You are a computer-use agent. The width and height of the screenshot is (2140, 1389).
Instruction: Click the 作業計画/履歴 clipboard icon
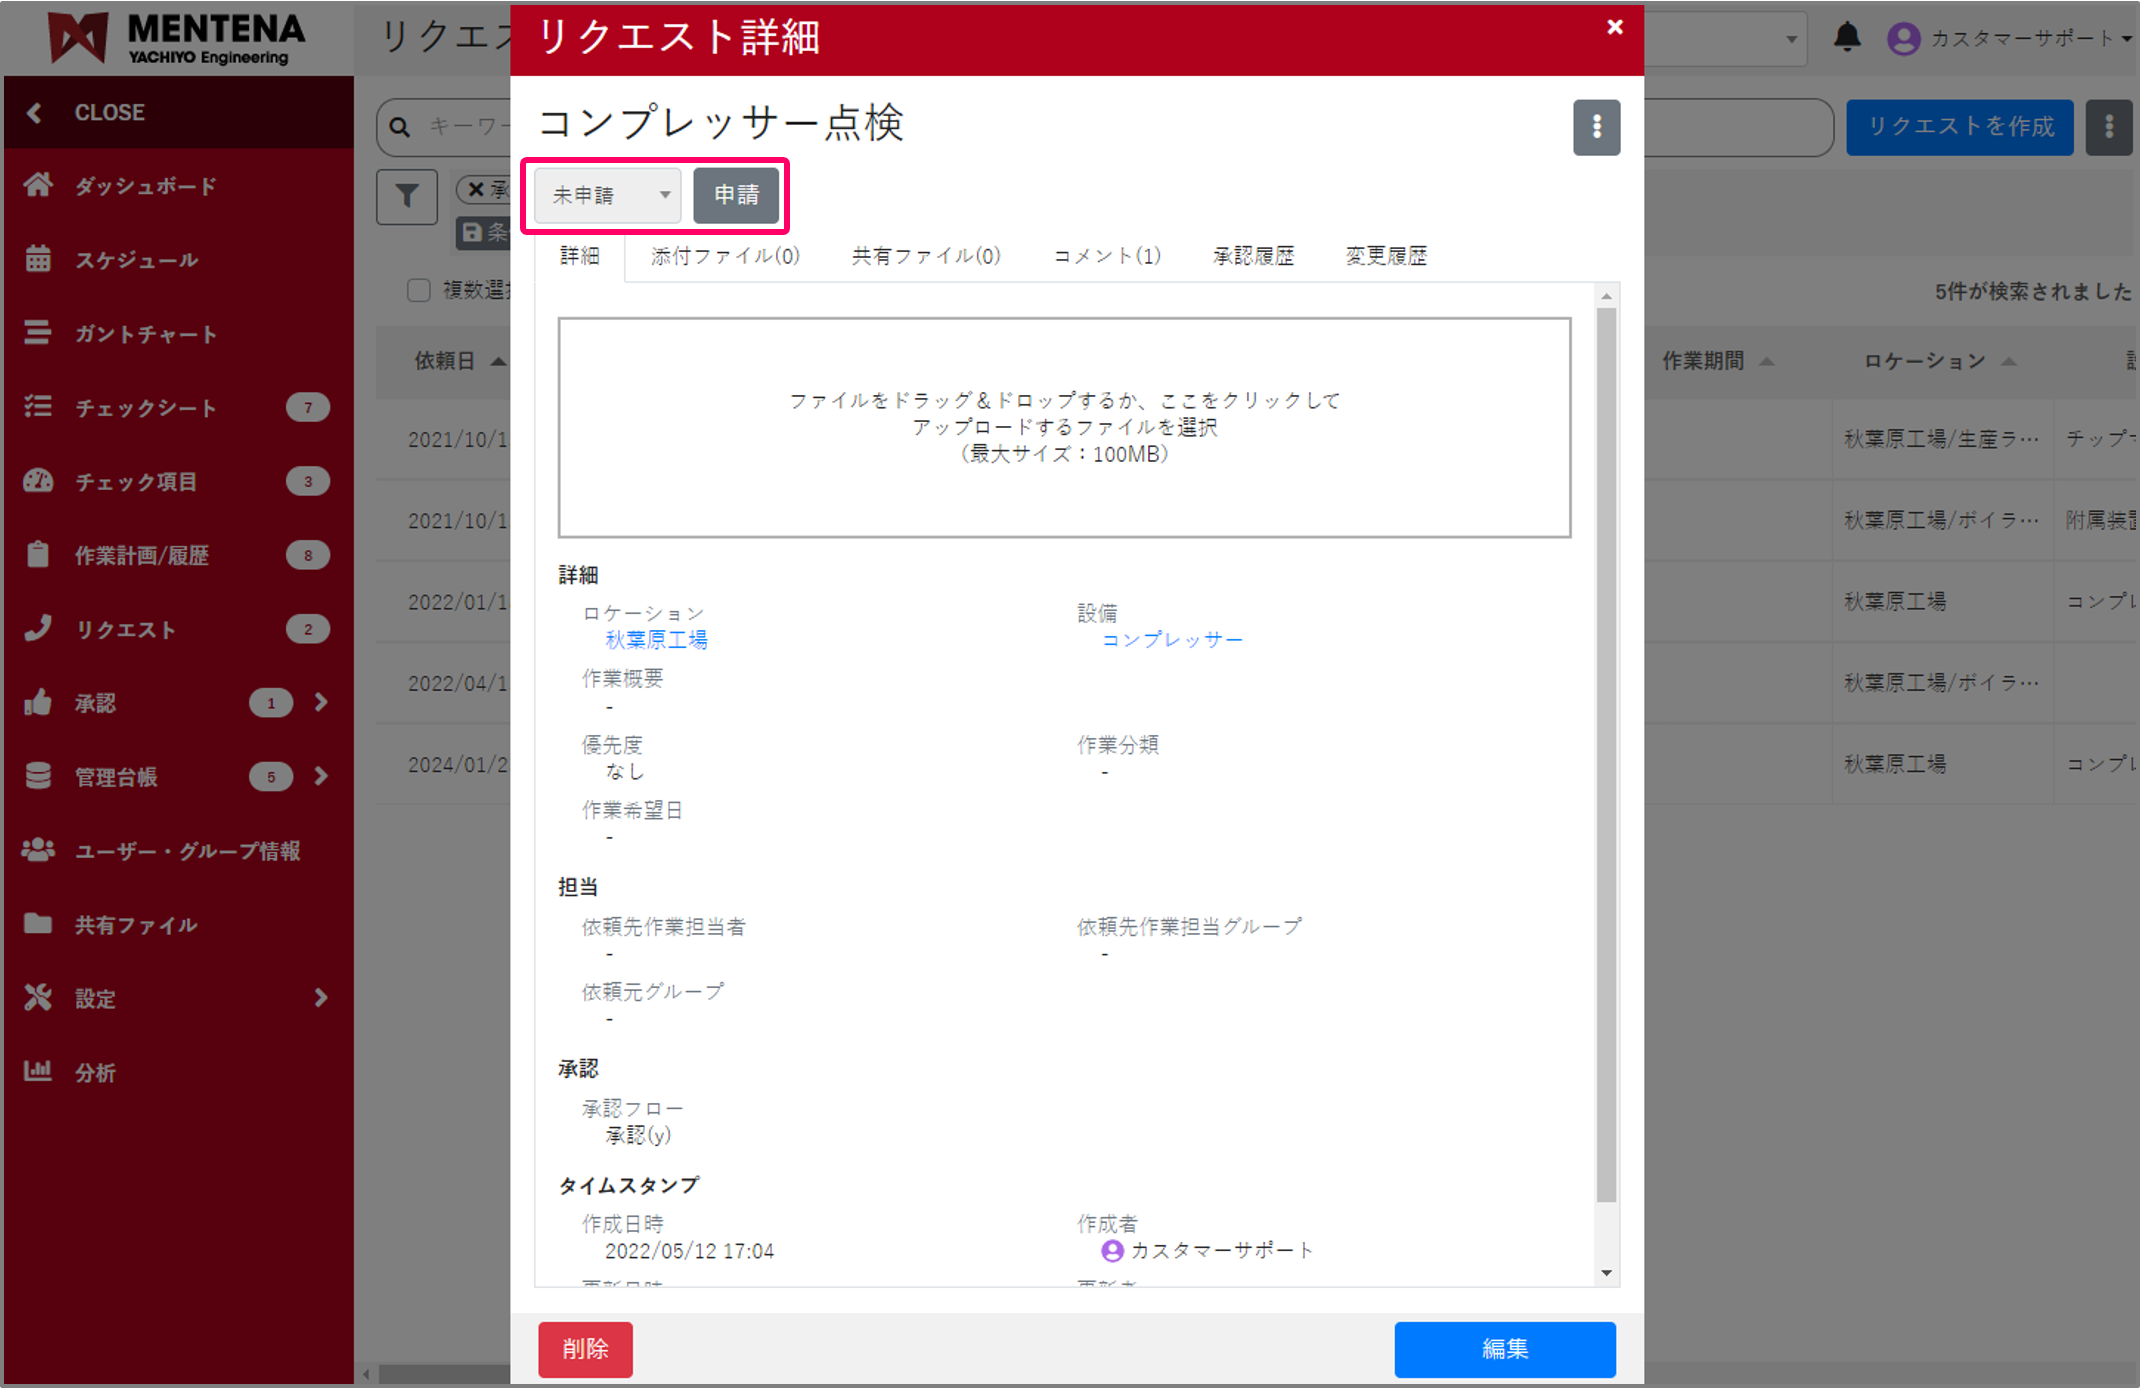tap(38, 555)
